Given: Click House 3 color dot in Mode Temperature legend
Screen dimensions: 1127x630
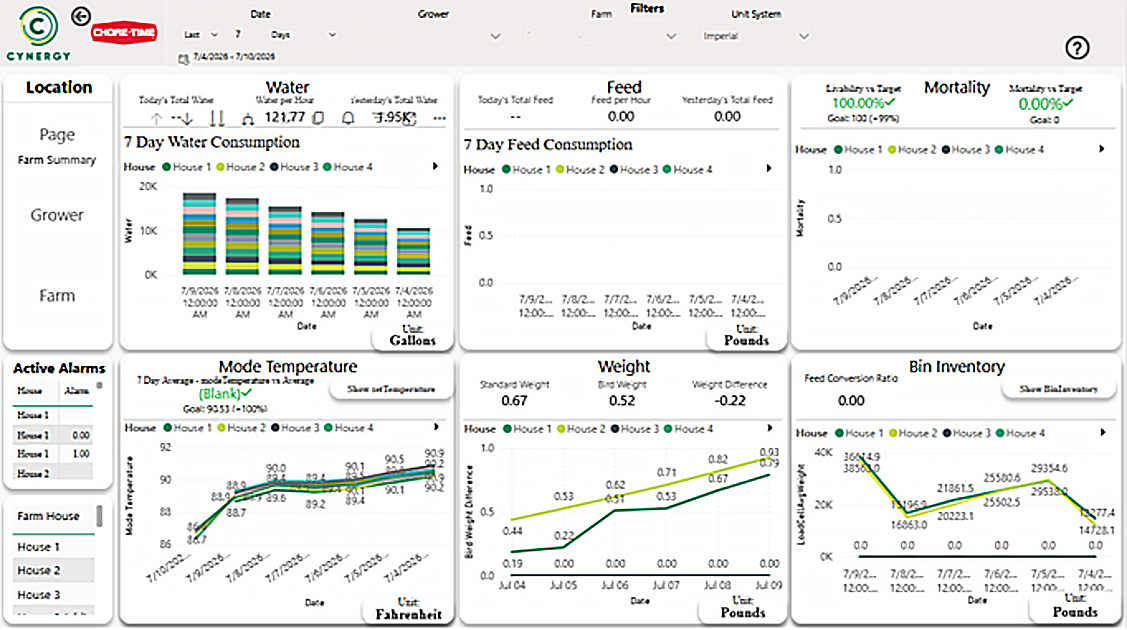Looking at the screenshot, I should pyautogui.click(x=275, y=427).
